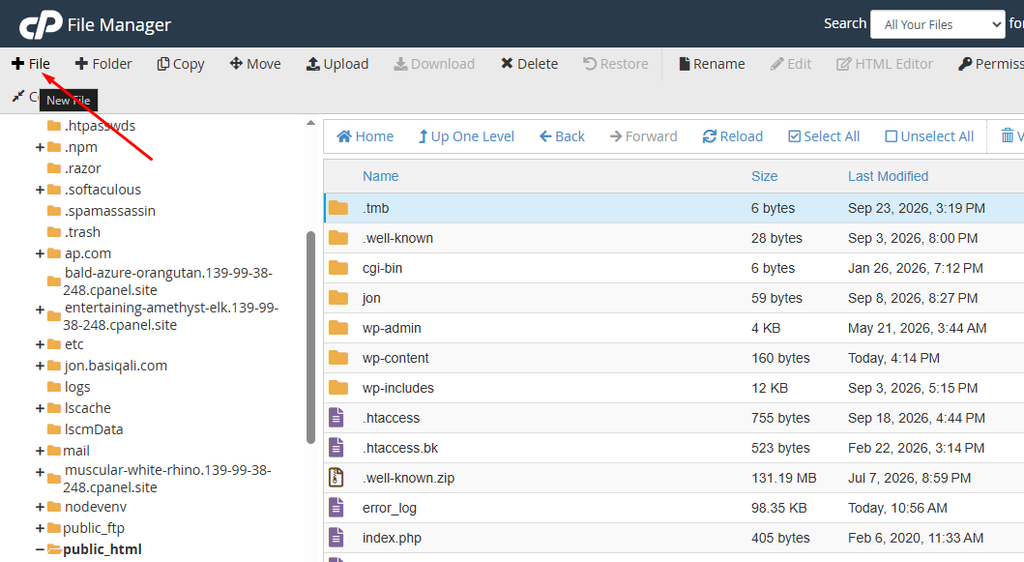
Task: Open the All Your Files search dropdown
Action: tap(938, 25)
